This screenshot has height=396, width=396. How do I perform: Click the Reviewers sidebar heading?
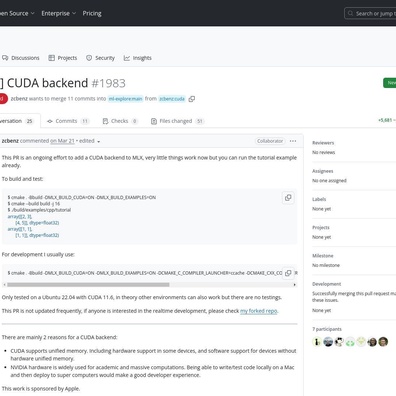(x=323, y=143)
